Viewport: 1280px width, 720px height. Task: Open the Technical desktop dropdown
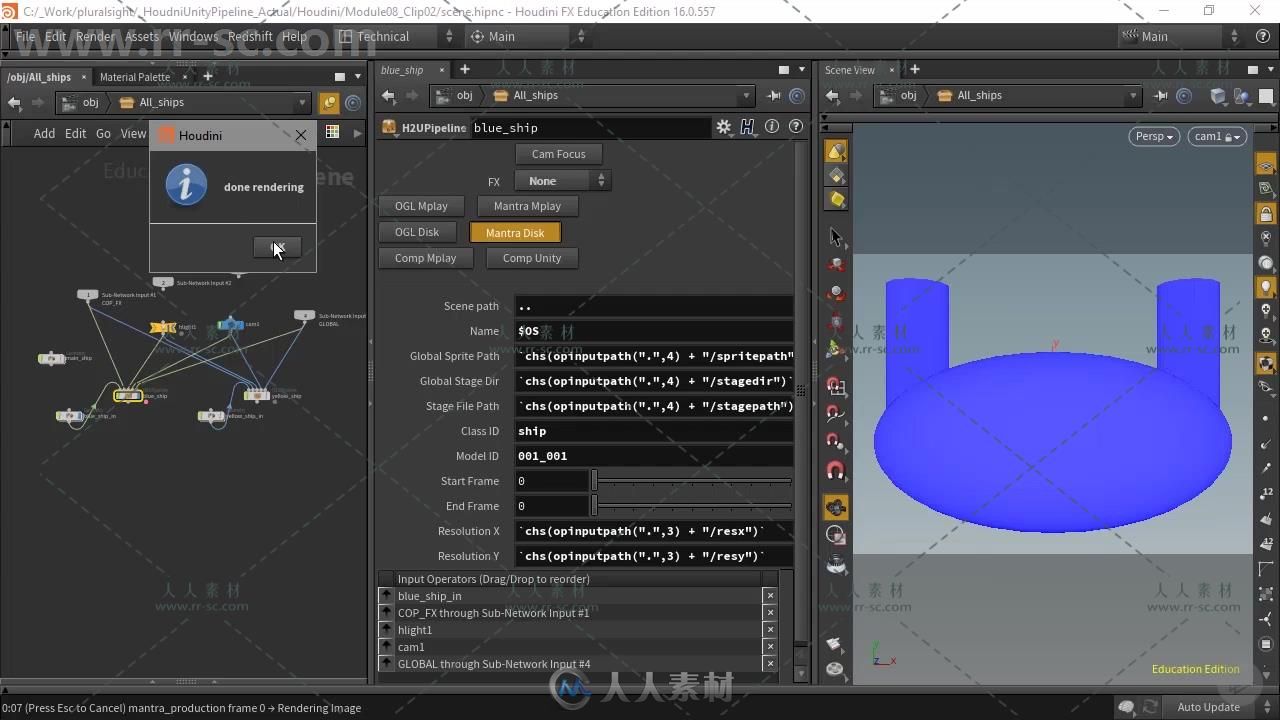396,36
